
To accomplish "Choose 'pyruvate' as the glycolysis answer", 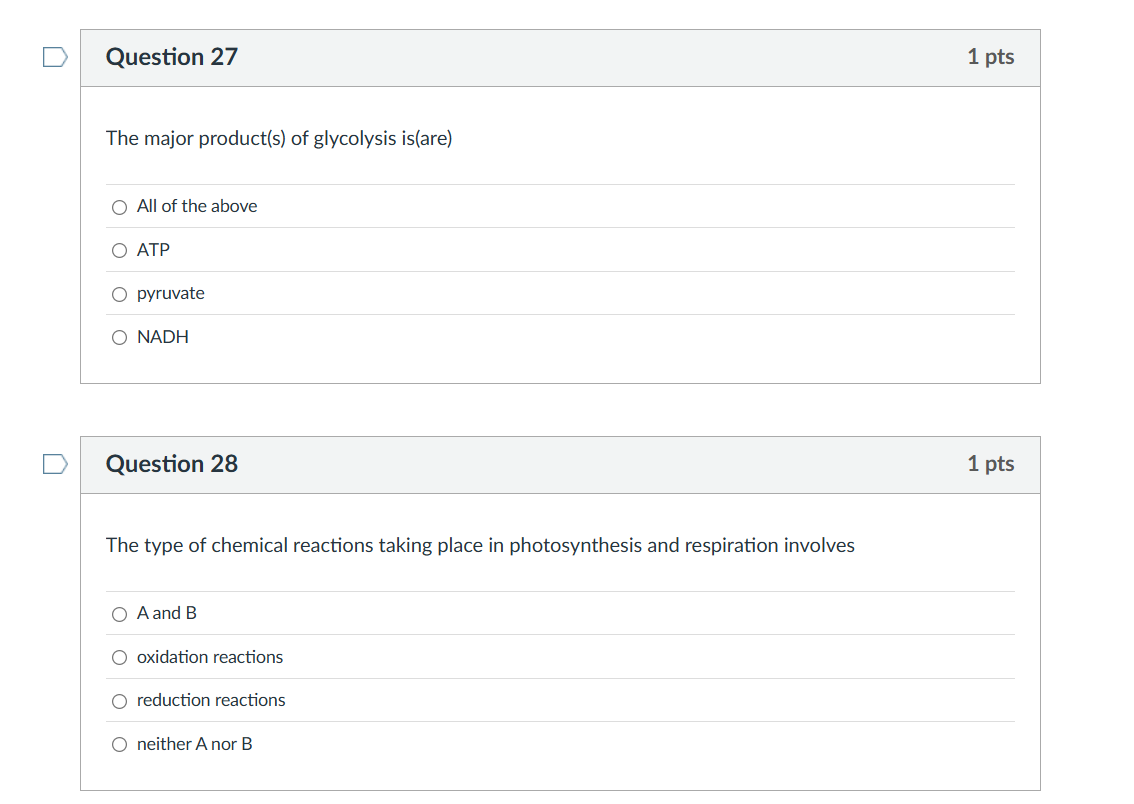I will pos(119,293).
